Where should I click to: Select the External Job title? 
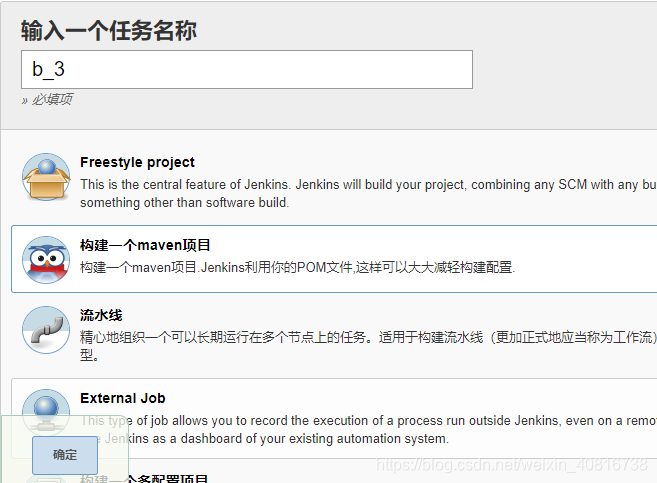[123, 398]
